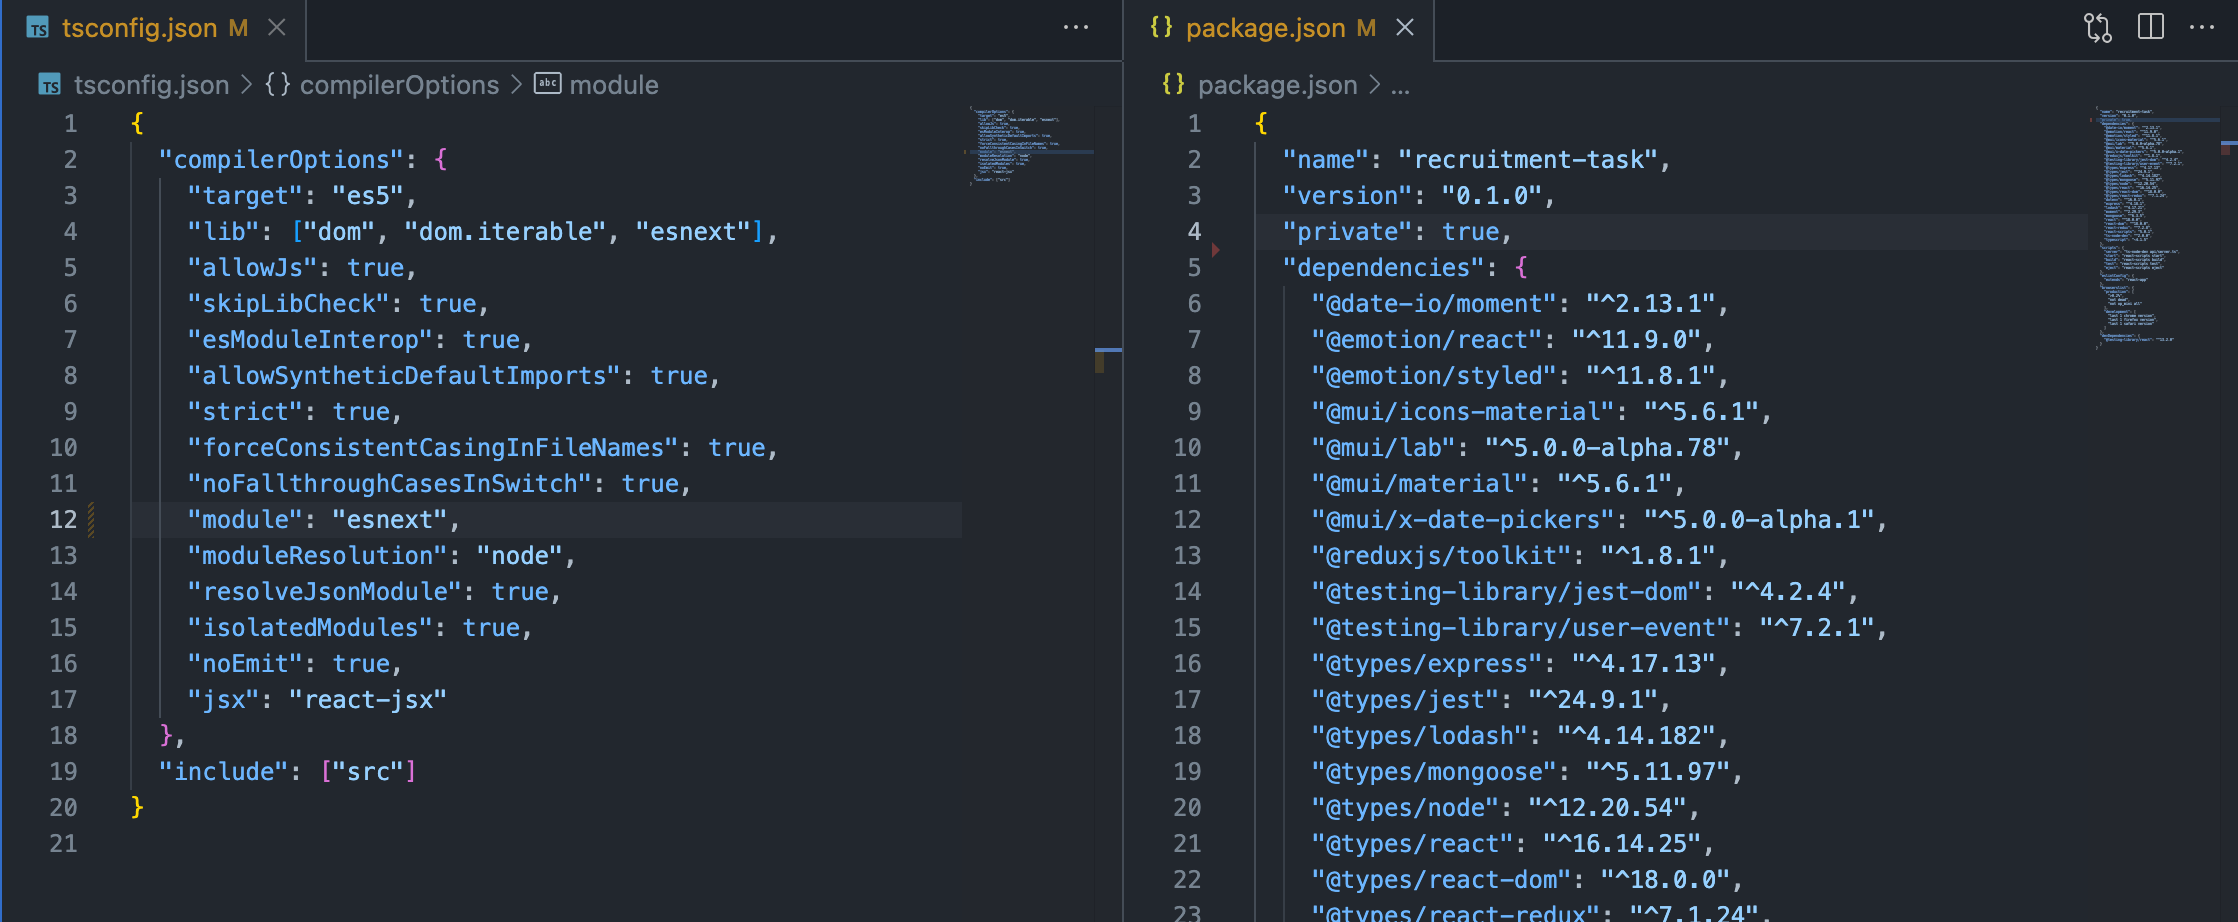Click the "dom.iterable" lib entry
This screenshot has width=2238, height=922.
point(505,232)
